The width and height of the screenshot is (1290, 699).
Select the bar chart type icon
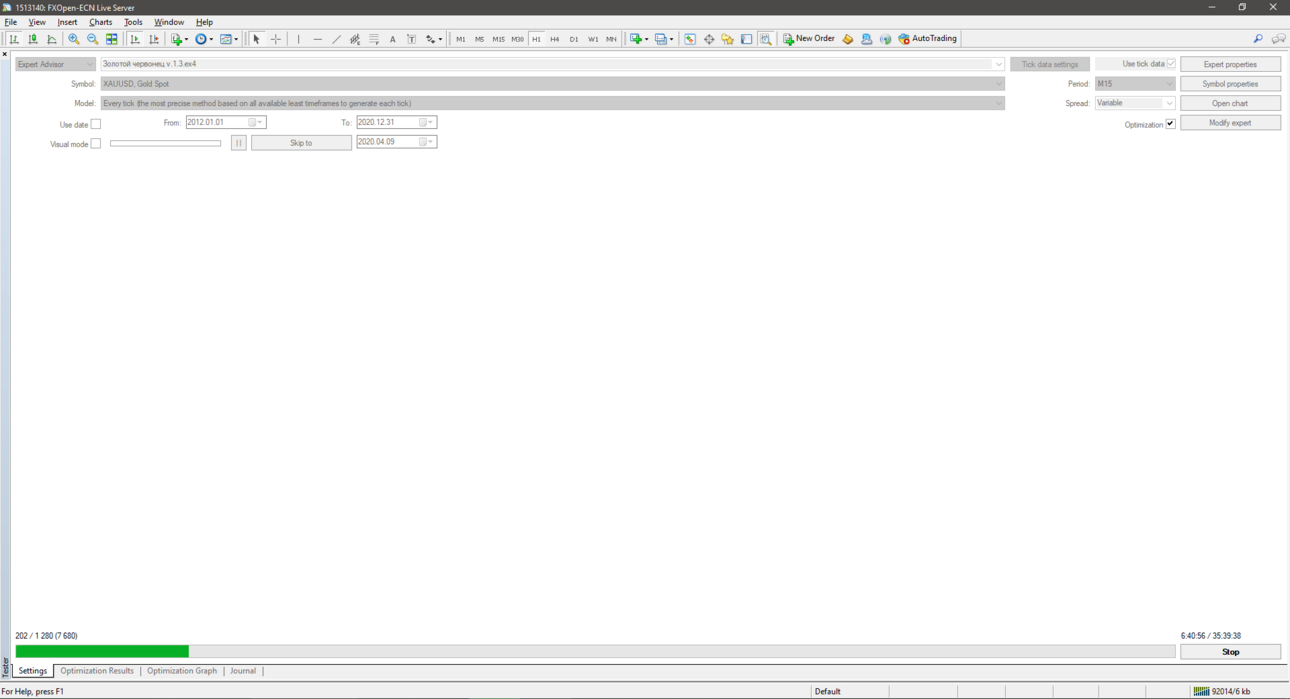click(x=14, y=39)
